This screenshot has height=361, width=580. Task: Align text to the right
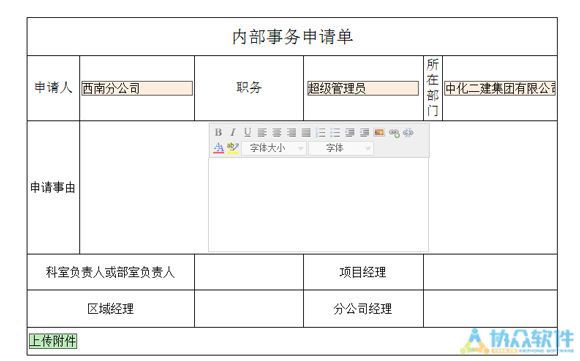pyautogui.click(x=291, y=132)
